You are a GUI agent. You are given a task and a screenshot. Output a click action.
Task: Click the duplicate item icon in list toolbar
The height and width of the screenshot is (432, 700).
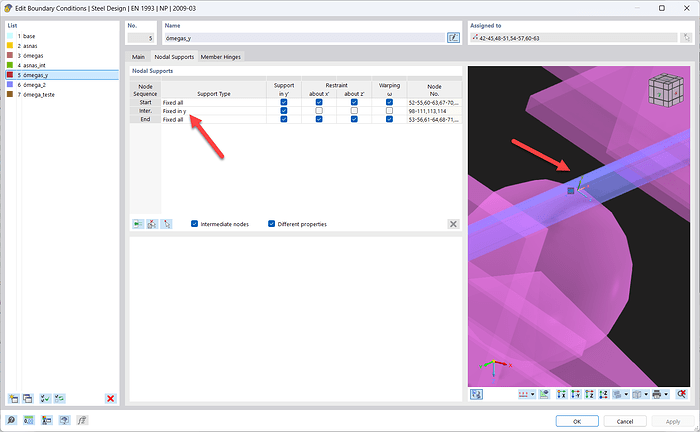29,398
